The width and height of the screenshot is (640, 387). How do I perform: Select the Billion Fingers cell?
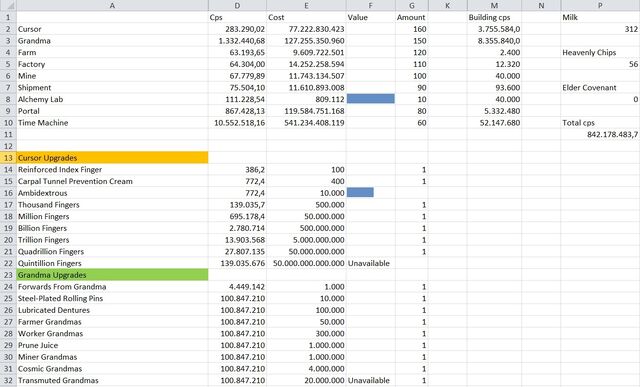(x=112, y=228)
